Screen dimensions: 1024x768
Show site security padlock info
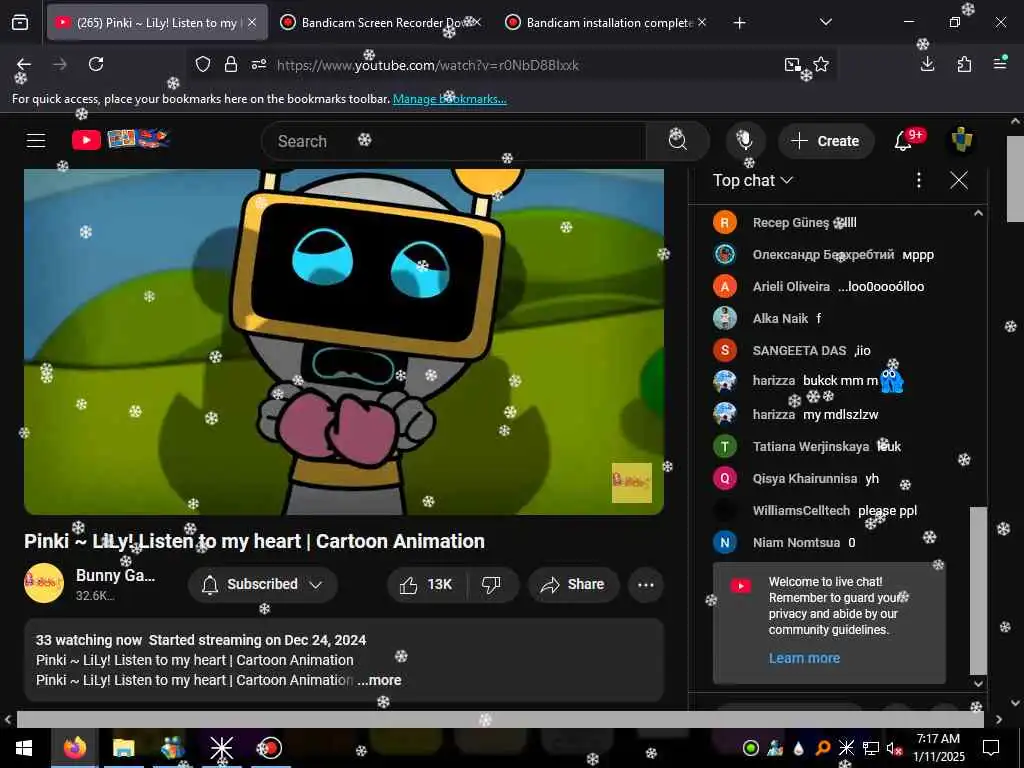[231, 64]
